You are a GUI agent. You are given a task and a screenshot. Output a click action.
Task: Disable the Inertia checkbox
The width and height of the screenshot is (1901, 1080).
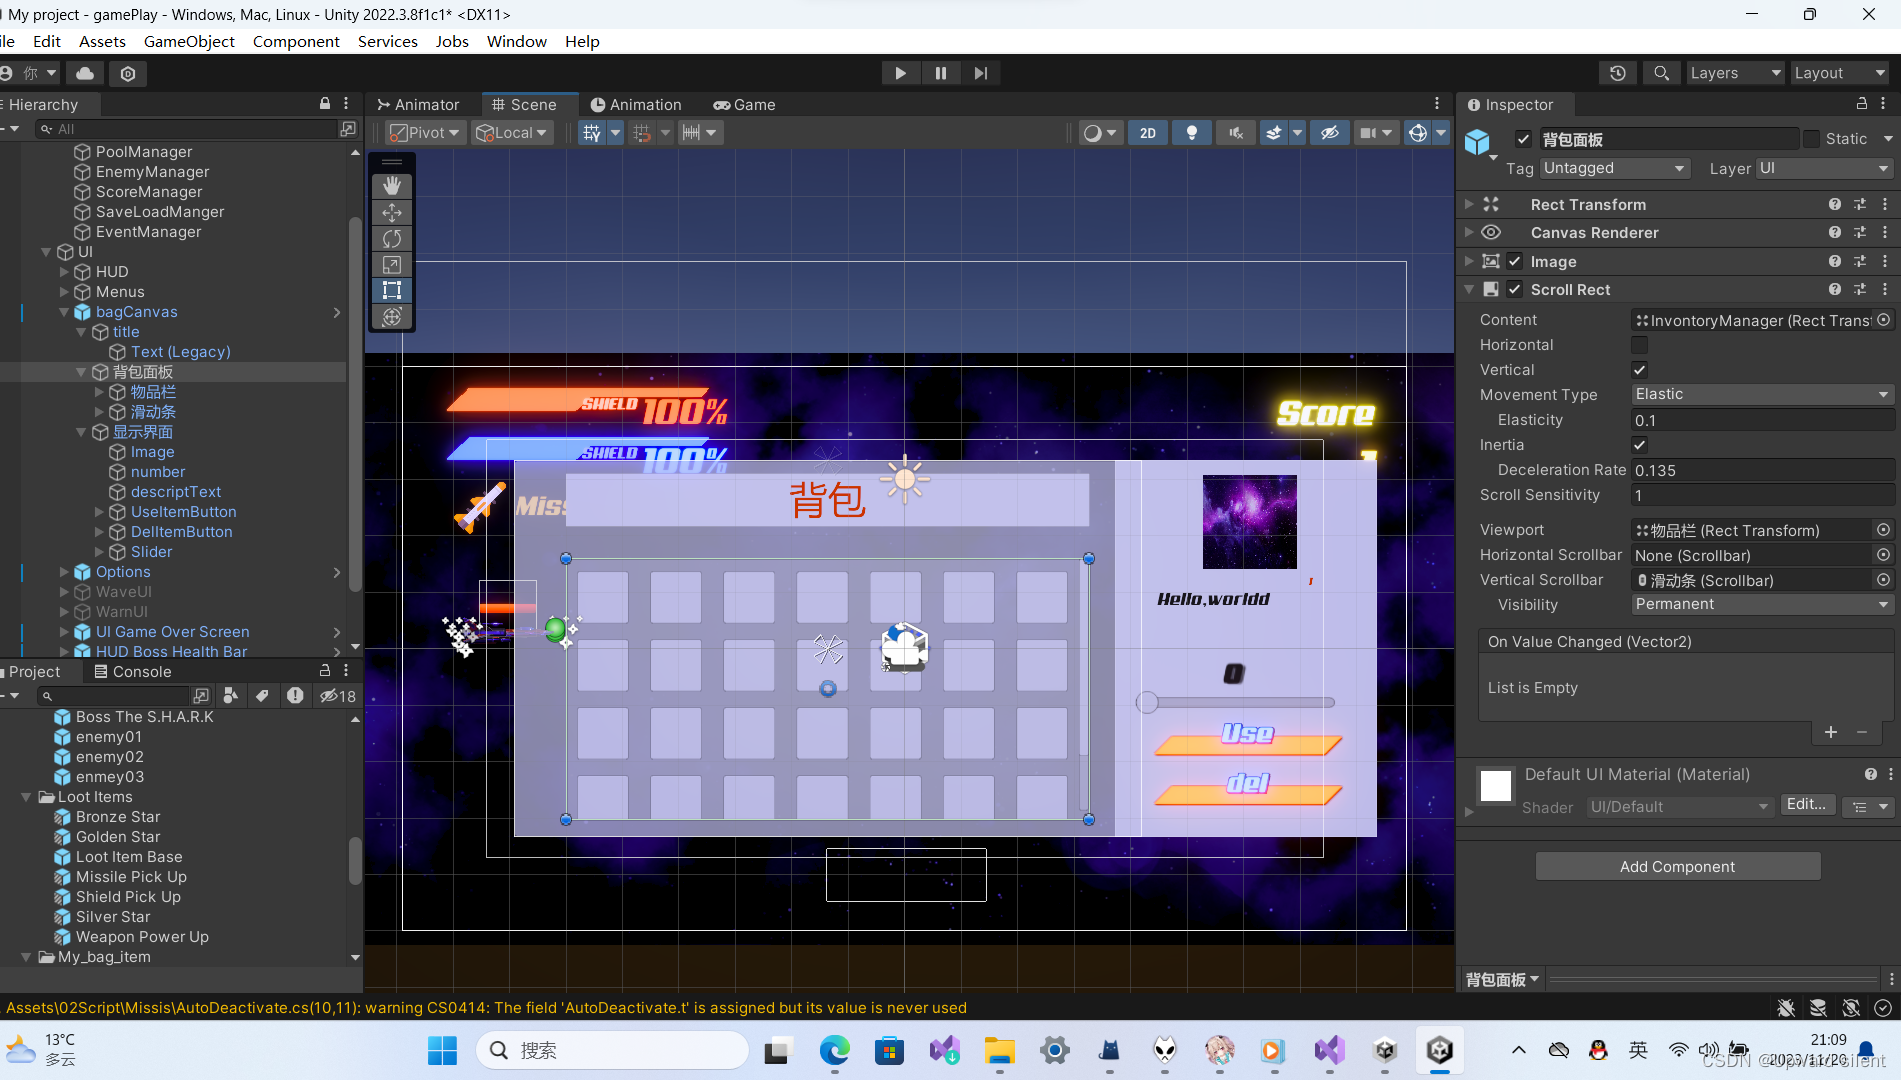(1639, 444)
